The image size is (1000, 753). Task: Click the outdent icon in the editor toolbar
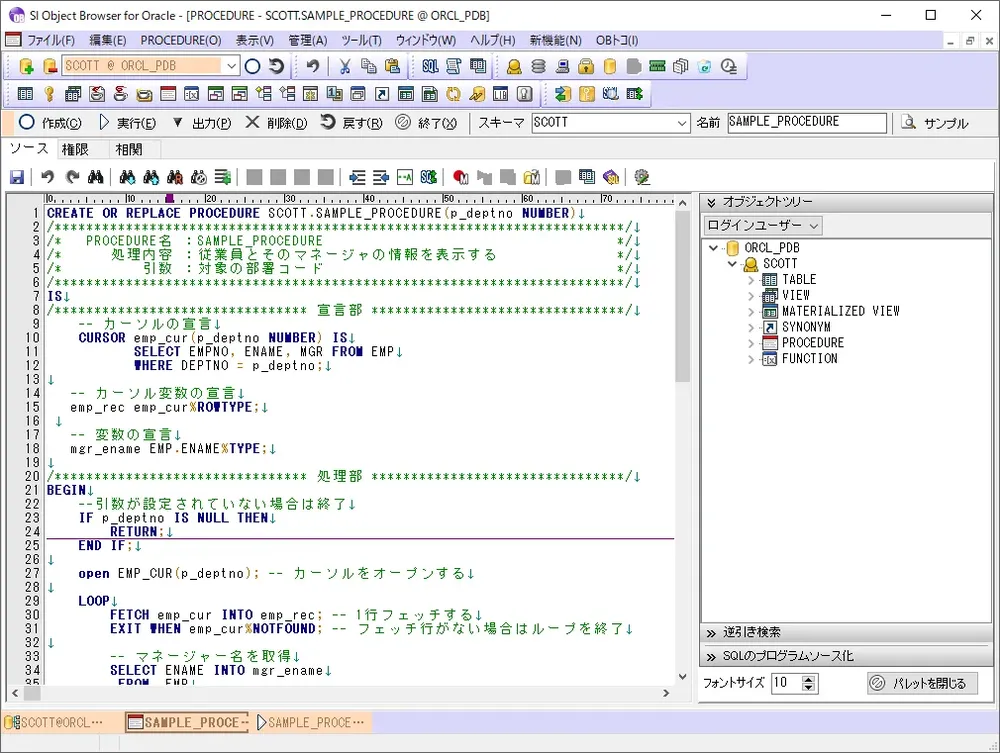(381, 177)
